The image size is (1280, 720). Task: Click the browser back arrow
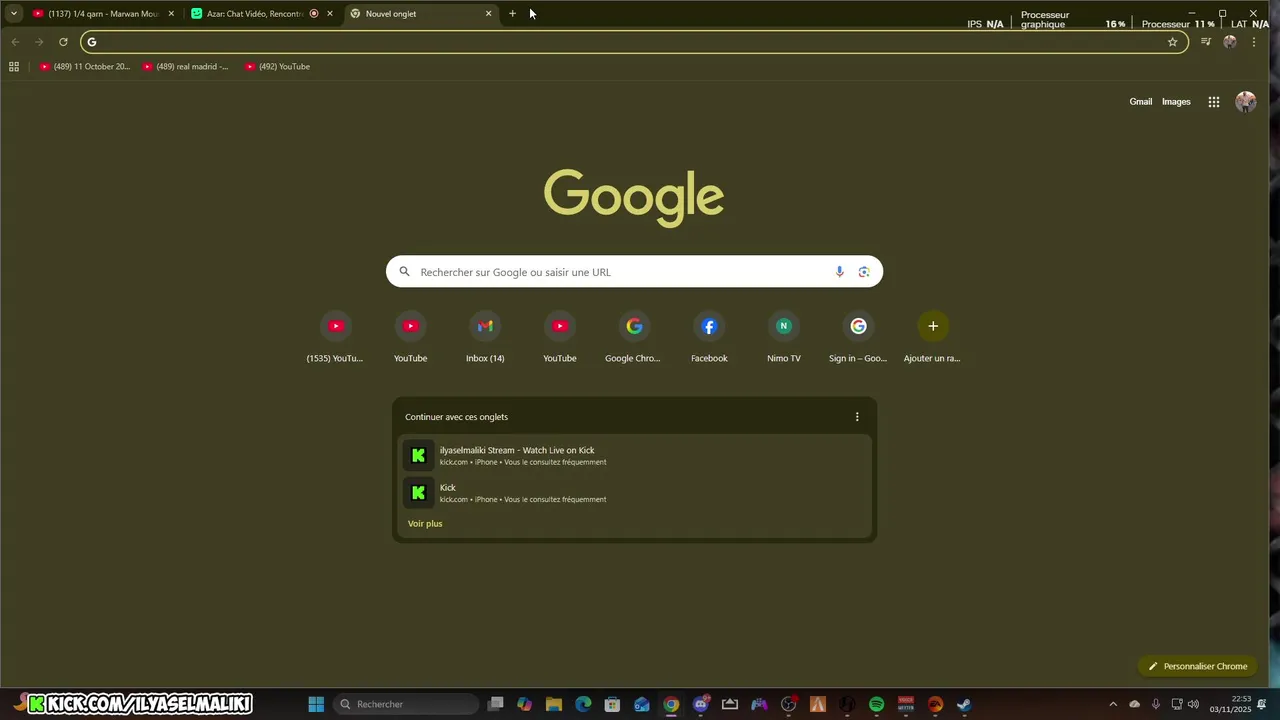pos(15,42)
